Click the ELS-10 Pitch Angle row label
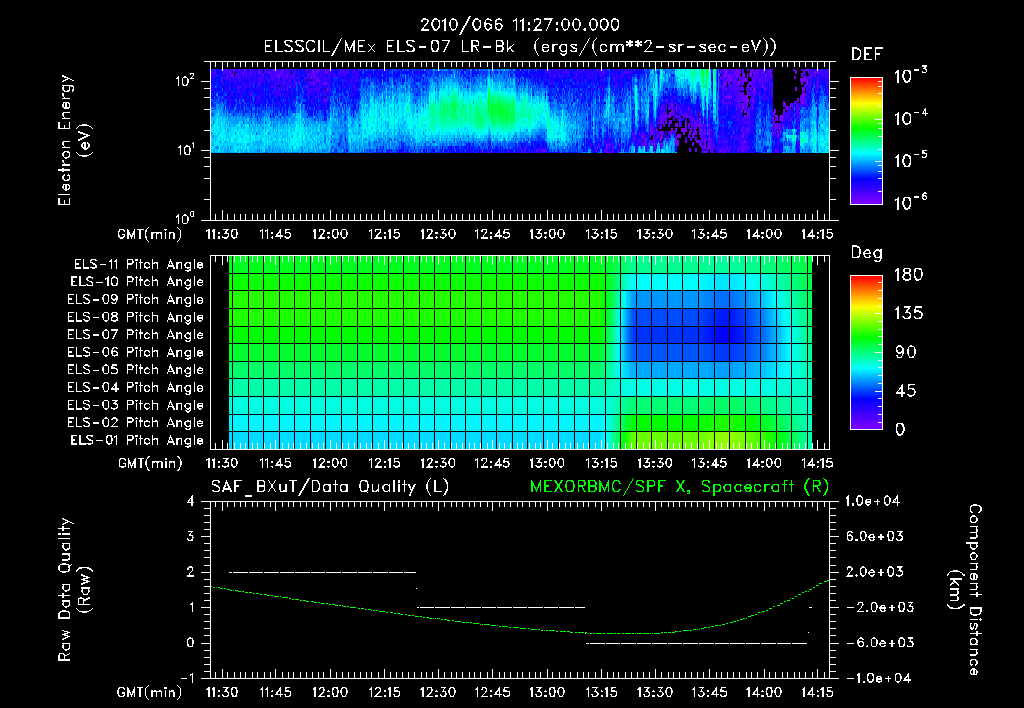1024x708 pixels. pos(137,282)
